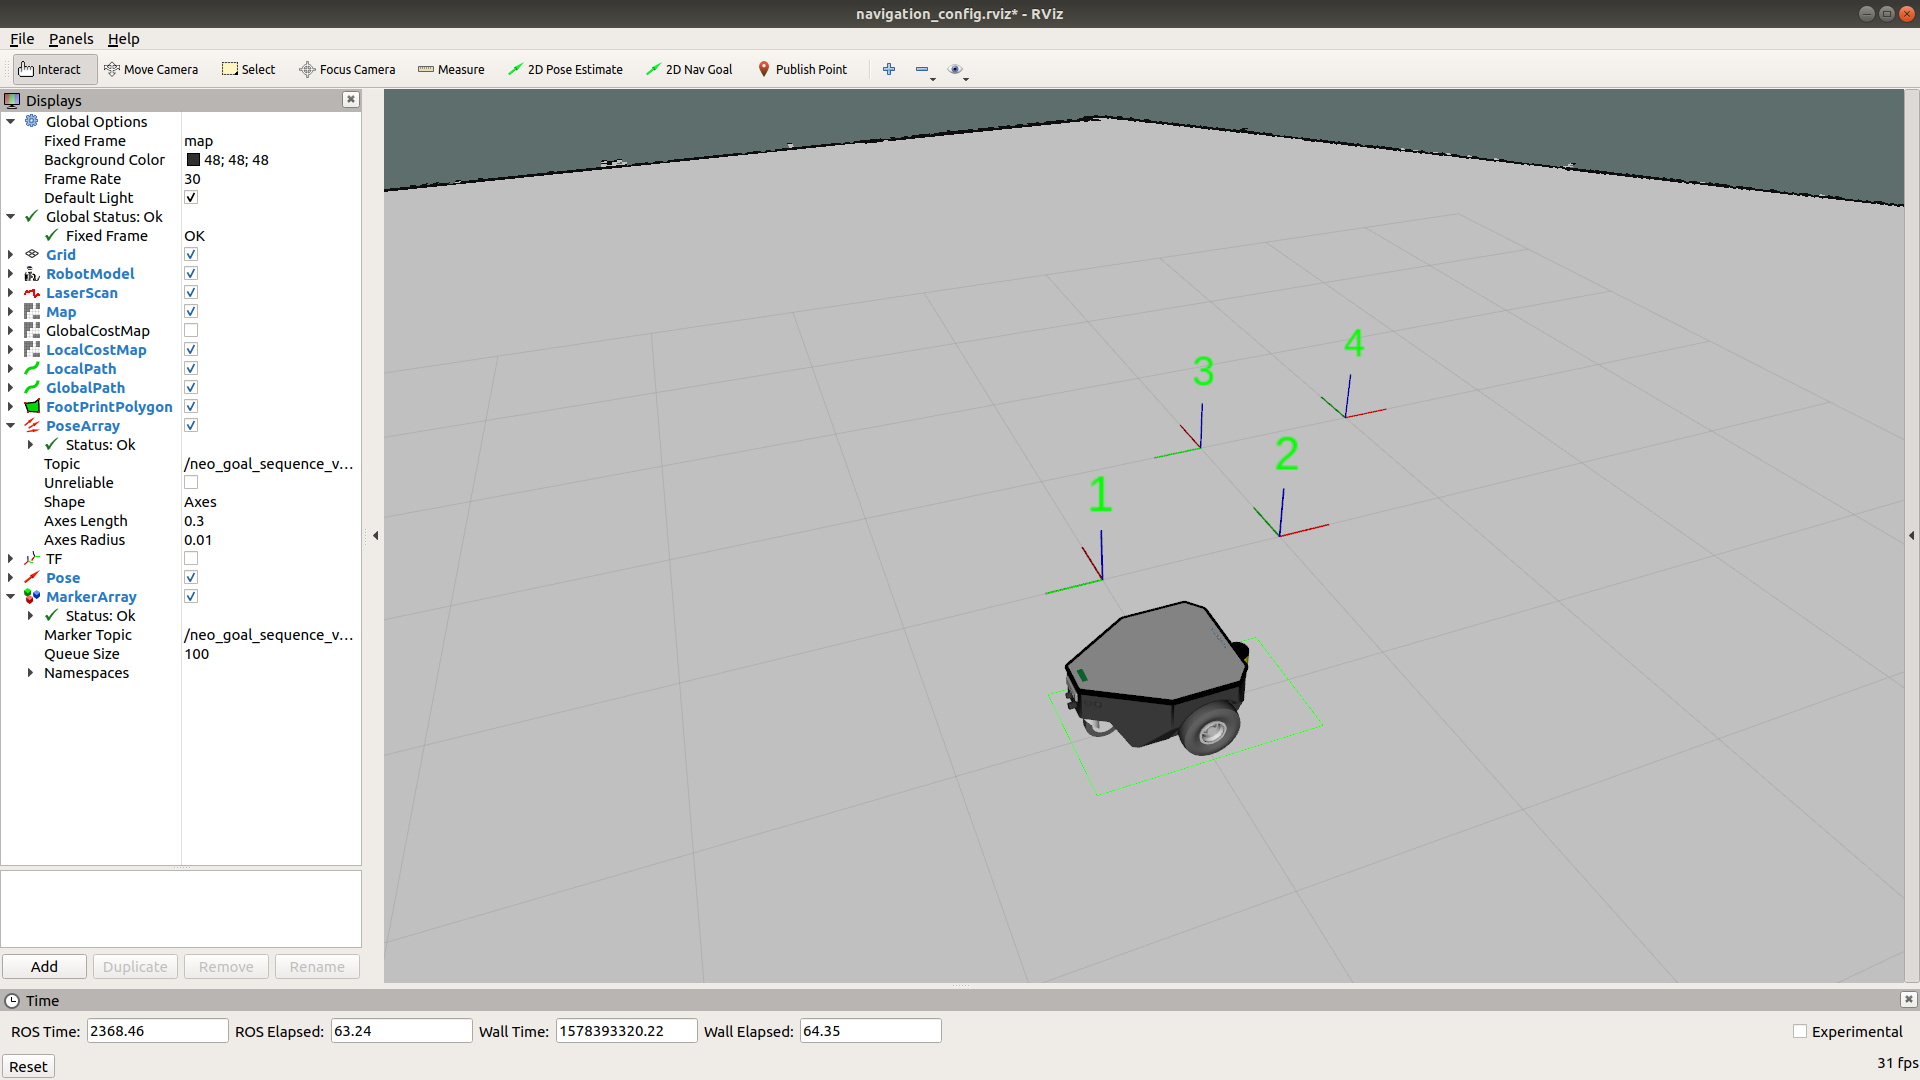Enable the GlobalCostMap display checkbox

coord(191,330)
